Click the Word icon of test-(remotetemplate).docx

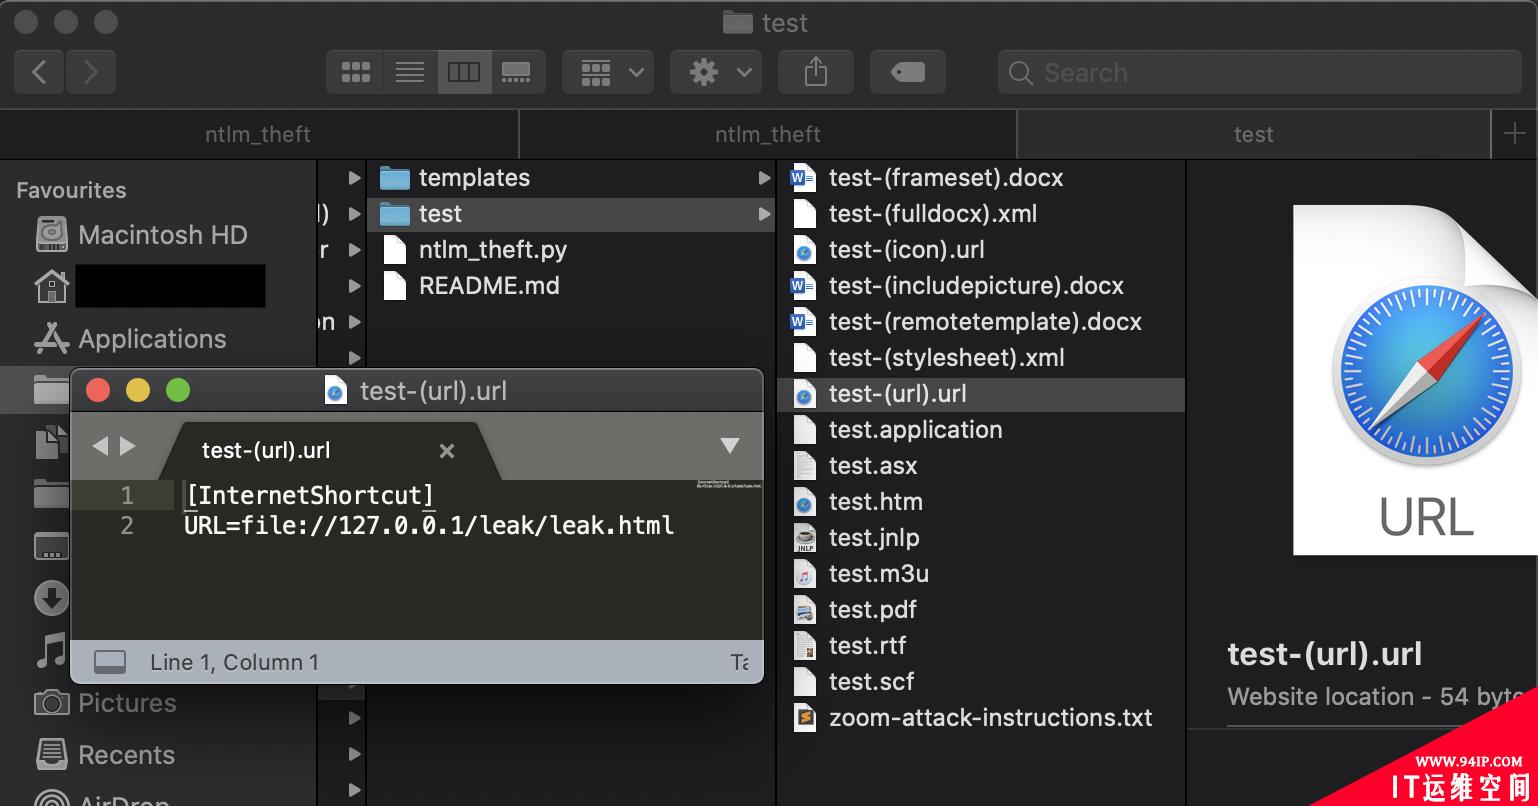(804, 322)
